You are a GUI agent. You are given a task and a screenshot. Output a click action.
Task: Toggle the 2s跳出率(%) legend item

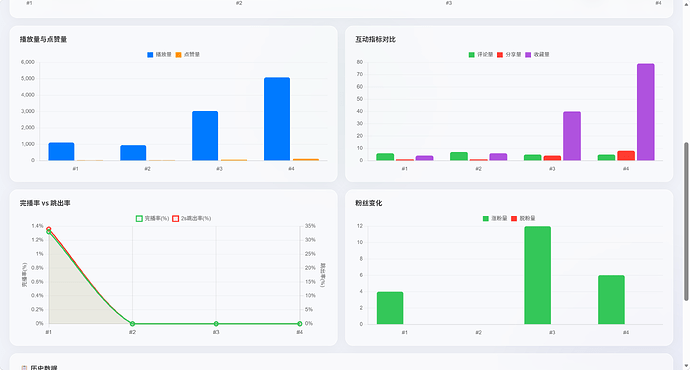[x=191, y=218]
